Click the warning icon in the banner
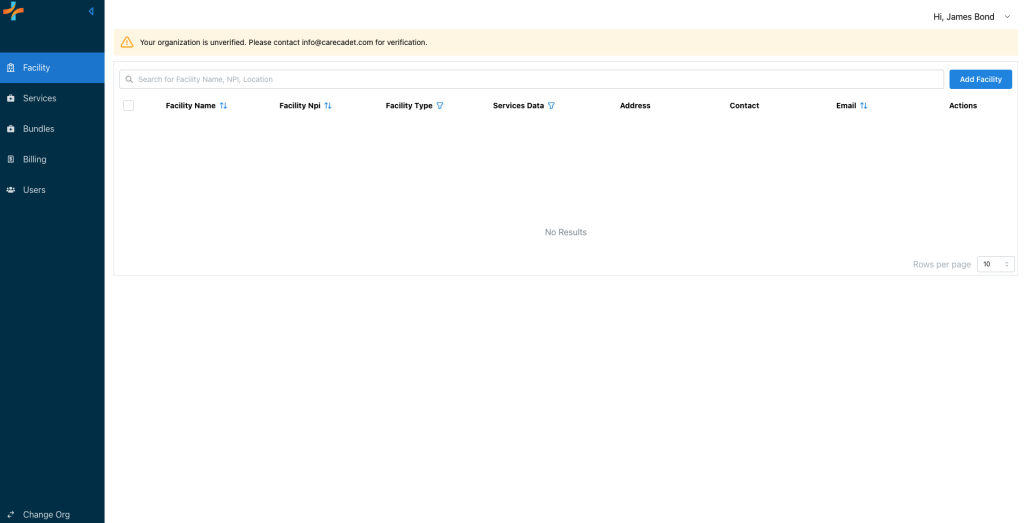This screenshot has height=523, width=1024. [x=127, y=42]
